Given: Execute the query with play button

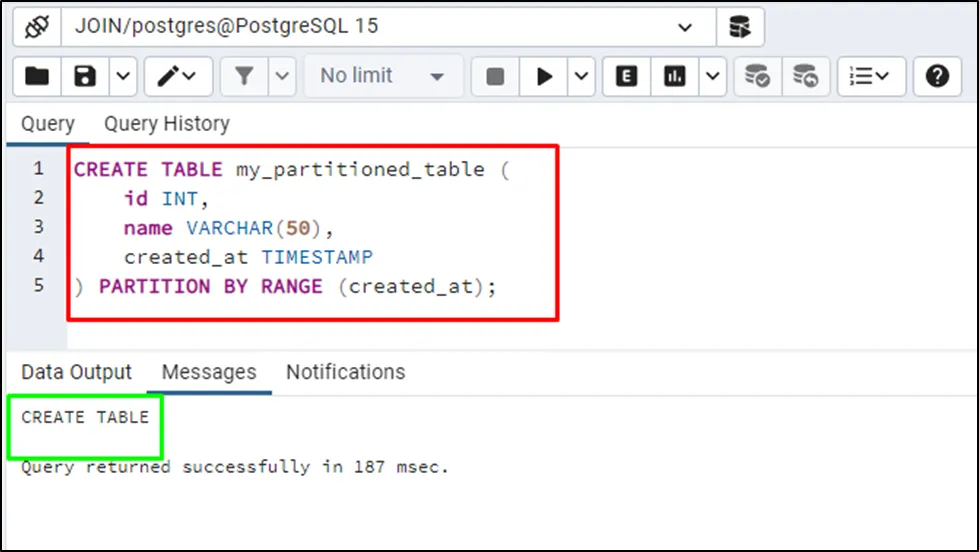Looking at the screenshot, I should point(545,76).
